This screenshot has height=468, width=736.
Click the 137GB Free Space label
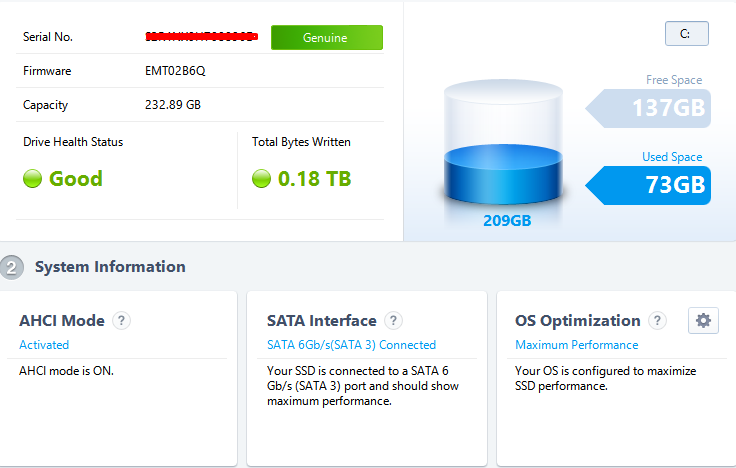tap(668, 108)
